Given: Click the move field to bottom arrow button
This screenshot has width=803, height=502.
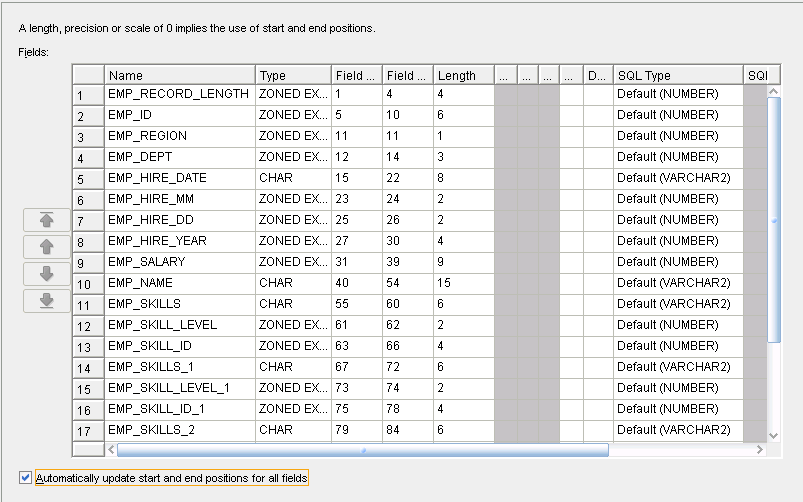Looking at the screenshot, I should tap(46, 300).
